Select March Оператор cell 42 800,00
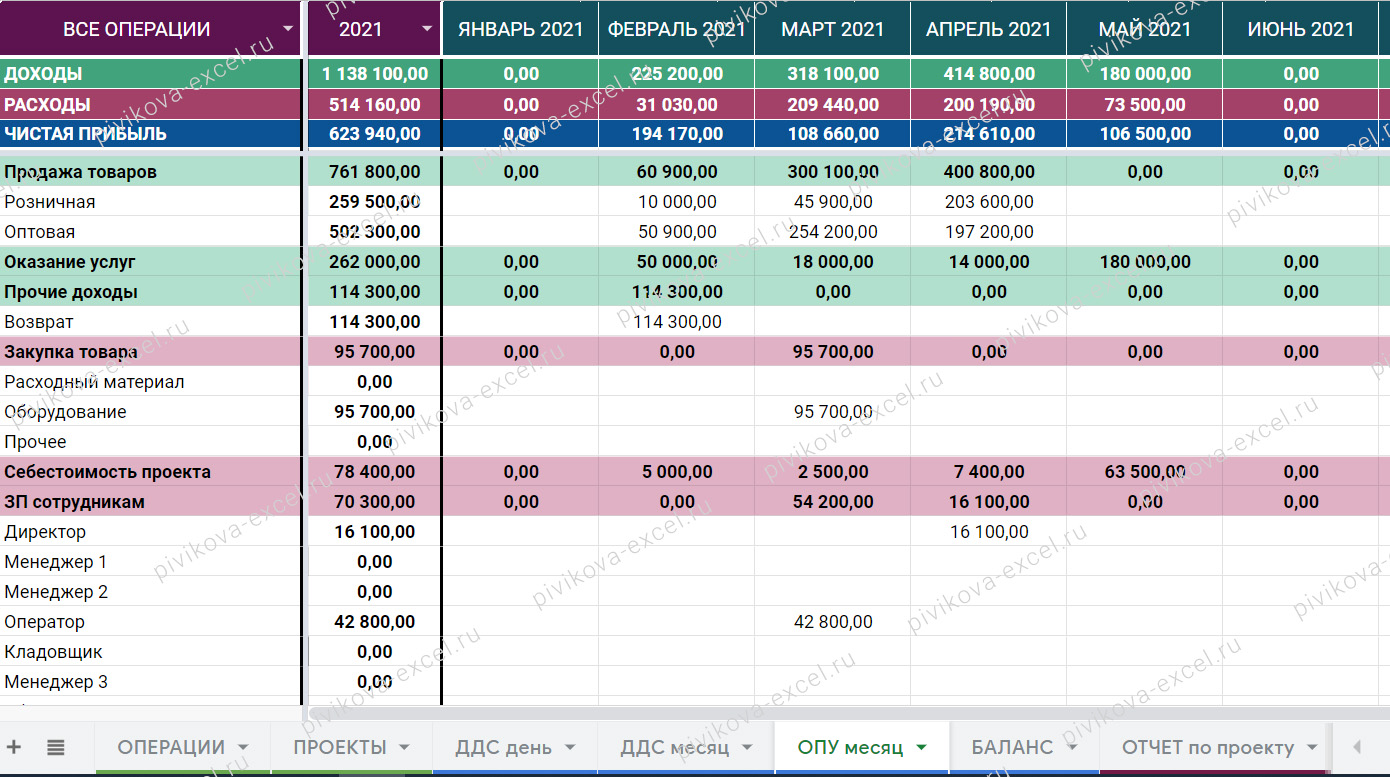This screenshot has height=777, width=1390. (x=833, y=622)
